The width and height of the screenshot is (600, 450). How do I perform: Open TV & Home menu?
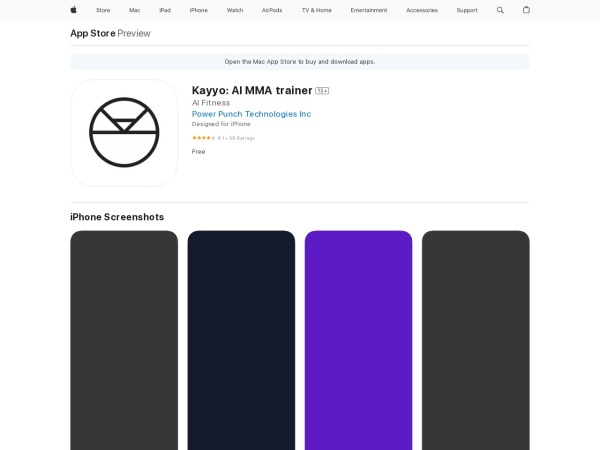point(316,10)
